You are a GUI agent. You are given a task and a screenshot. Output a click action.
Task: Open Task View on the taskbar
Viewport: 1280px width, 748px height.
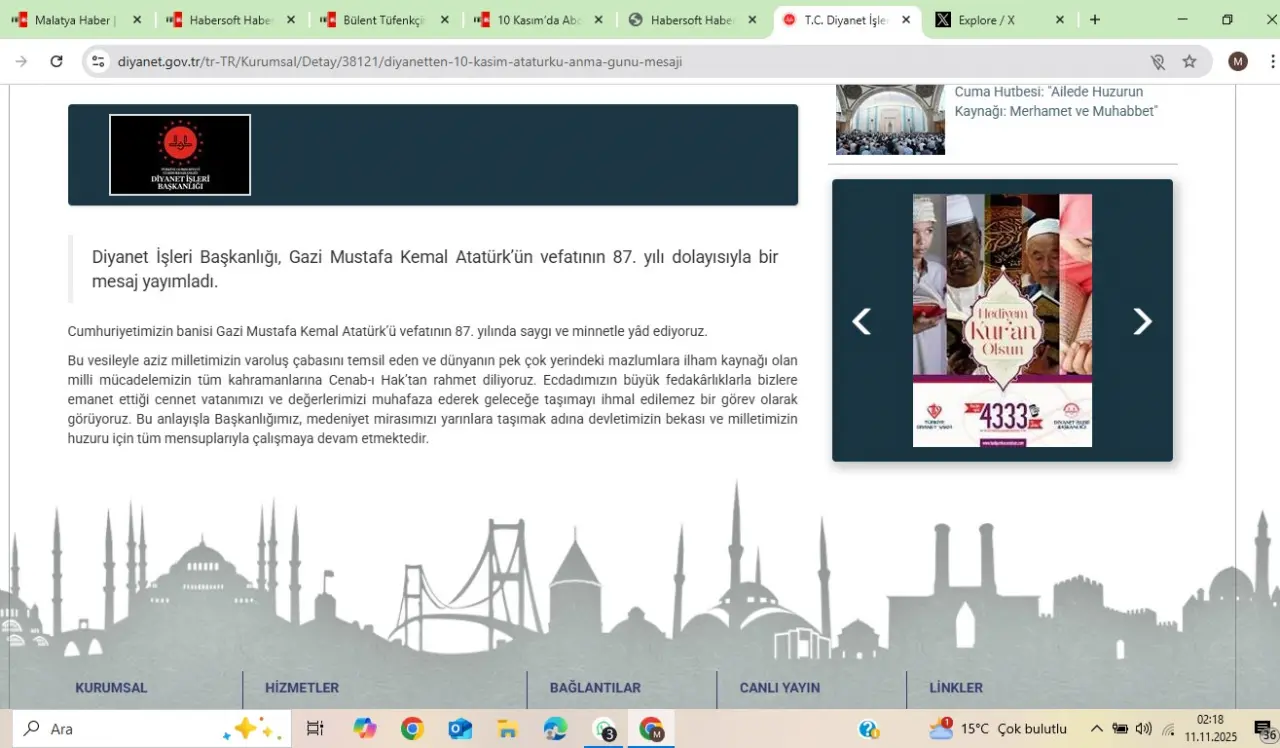tap(315, 729)
